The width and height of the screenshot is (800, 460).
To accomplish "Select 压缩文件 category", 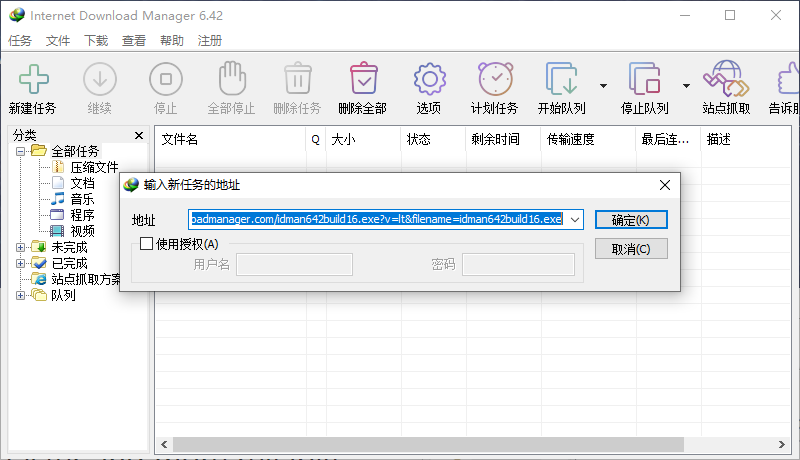I will [x=94, y=167].
